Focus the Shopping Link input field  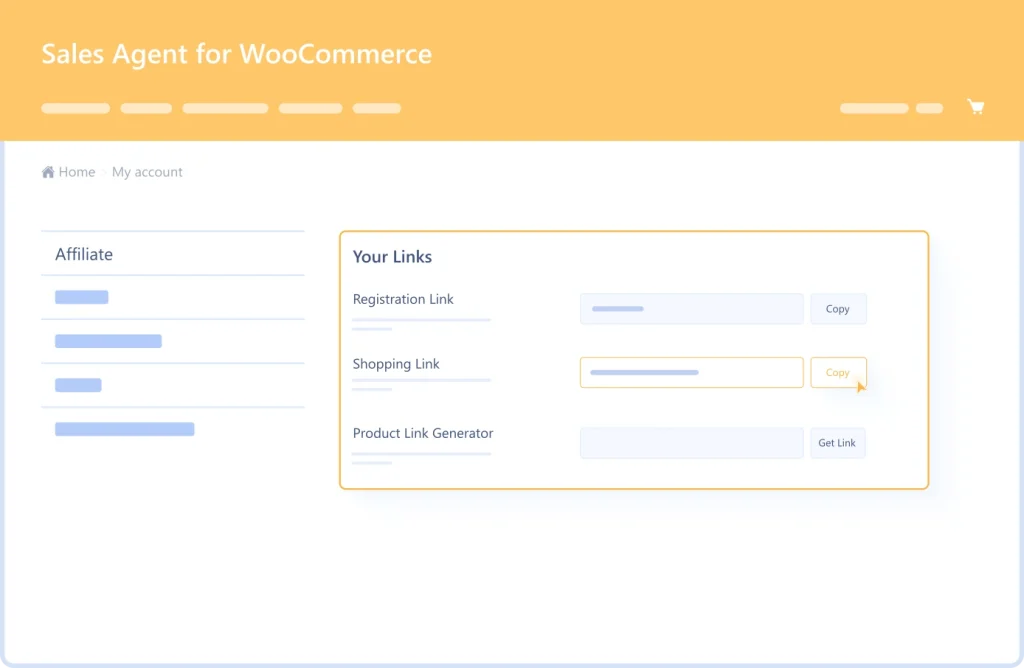tap(691, 372)
